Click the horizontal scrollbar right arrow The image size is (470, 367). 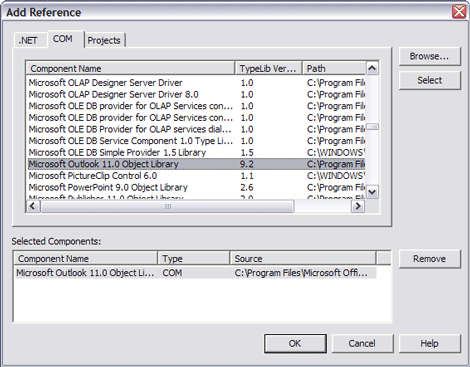pos(358,206)
